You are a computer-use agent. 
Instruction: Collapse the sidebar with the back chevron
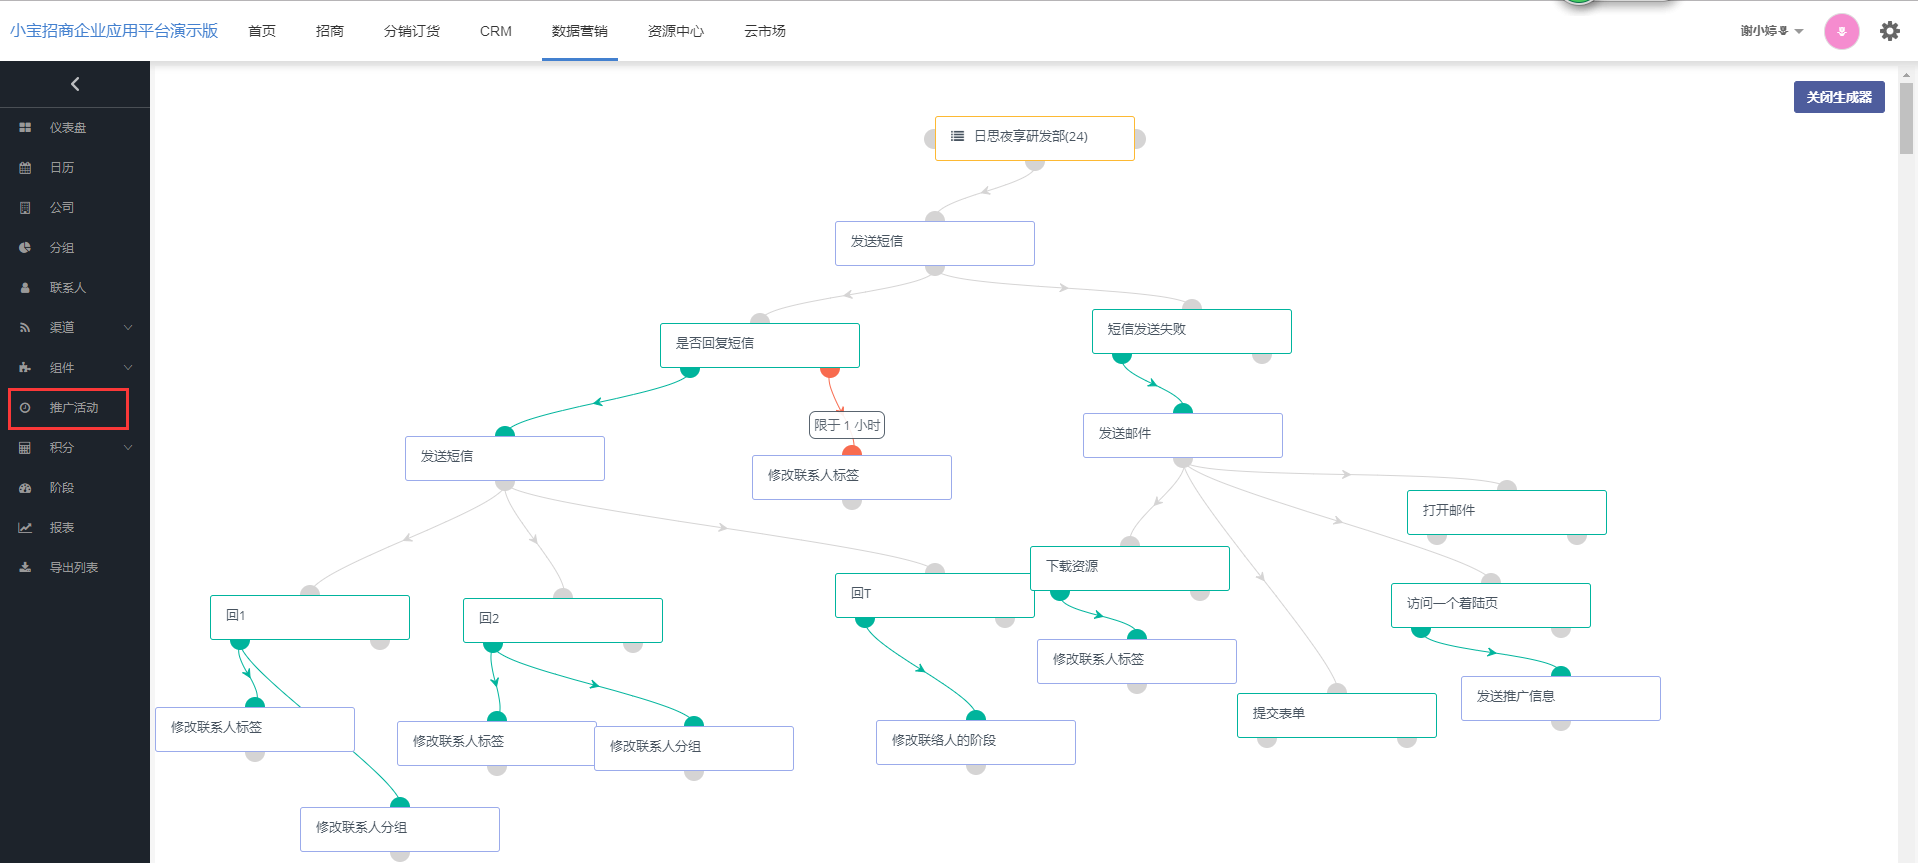click(75, 84)
